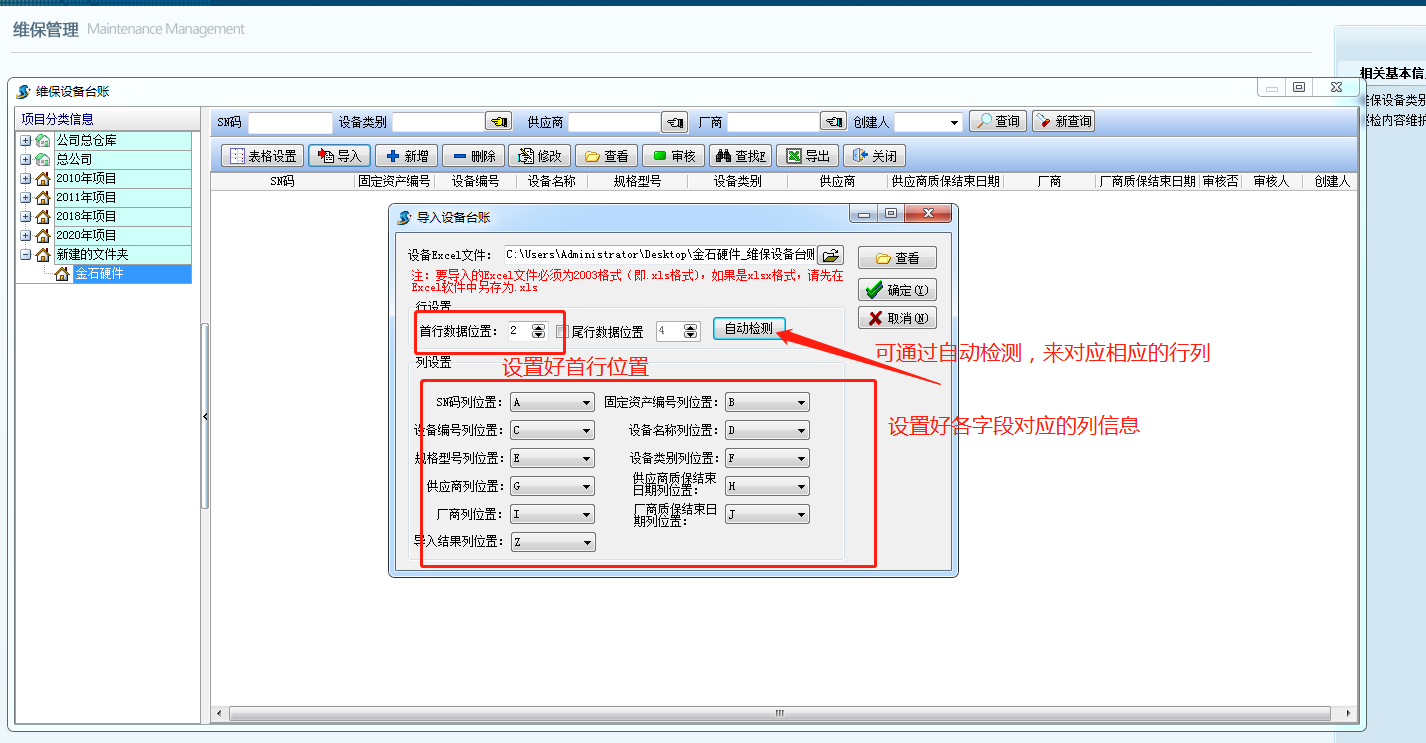Click the 新增 (Add) toolbar button
Image resolution: width=1426 pixels, height=743 pixels.
[406, 156]
